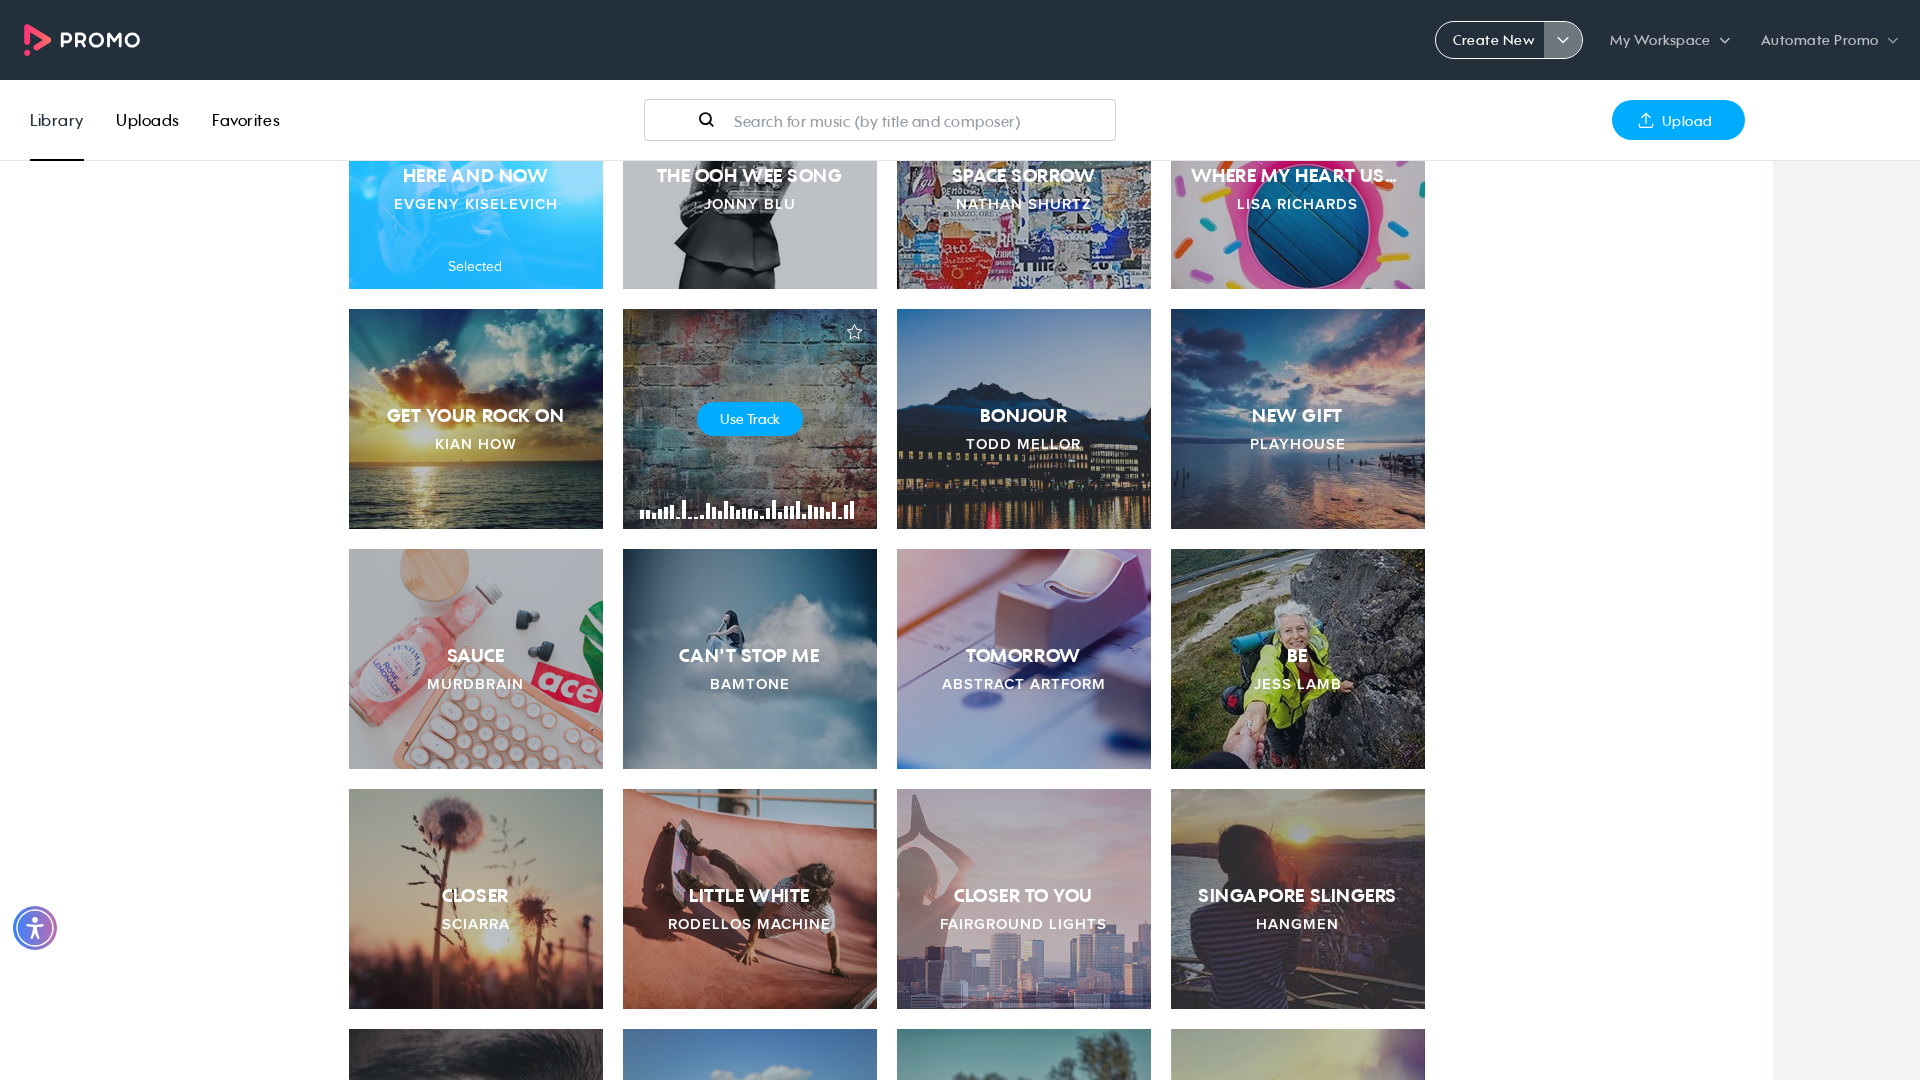Viewport: 1920px width, 1080px height.
Task: Click Use Track button
Action: (750, 419)
